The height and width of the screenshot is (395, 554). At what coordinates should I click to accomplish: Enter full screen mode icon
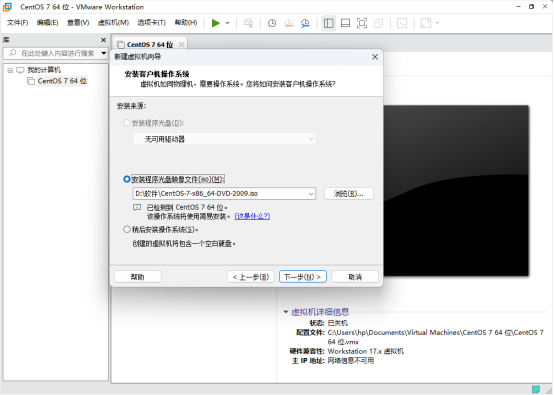361,23
